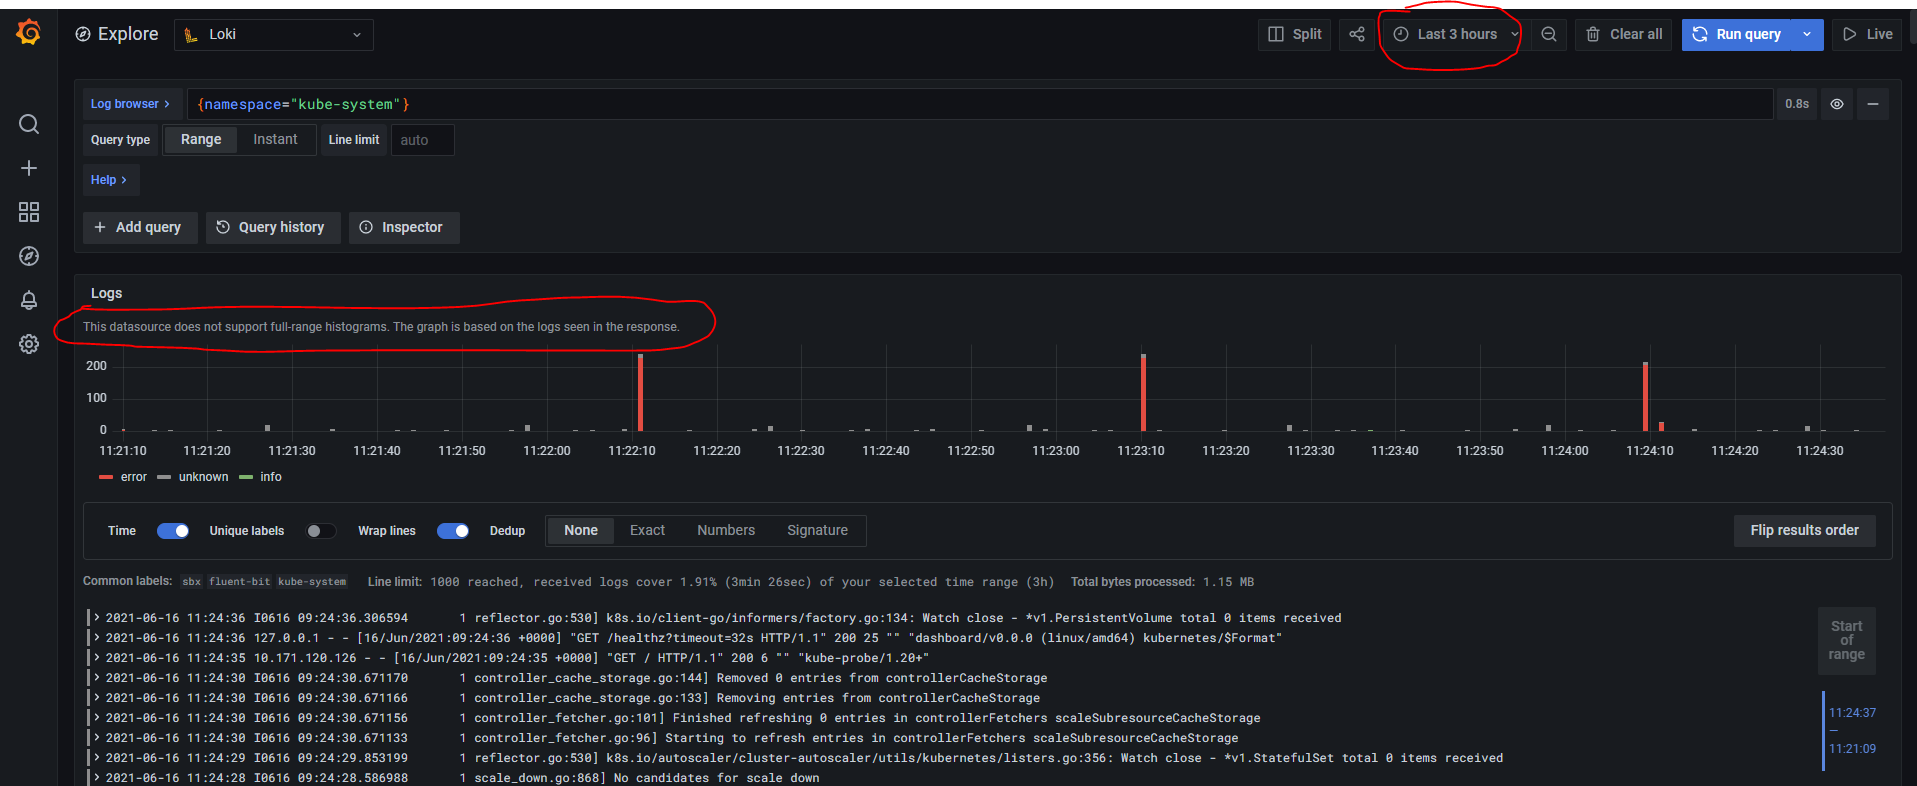Expand the Help section
This screenshot has width=1917, height=786.
(x=109, y=180)
